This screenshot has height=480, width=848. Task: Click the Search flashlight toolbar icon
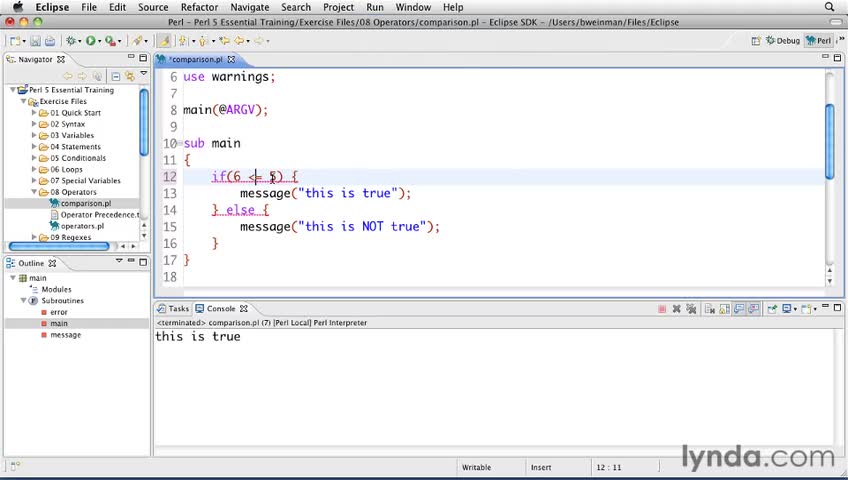coord(138,41)
